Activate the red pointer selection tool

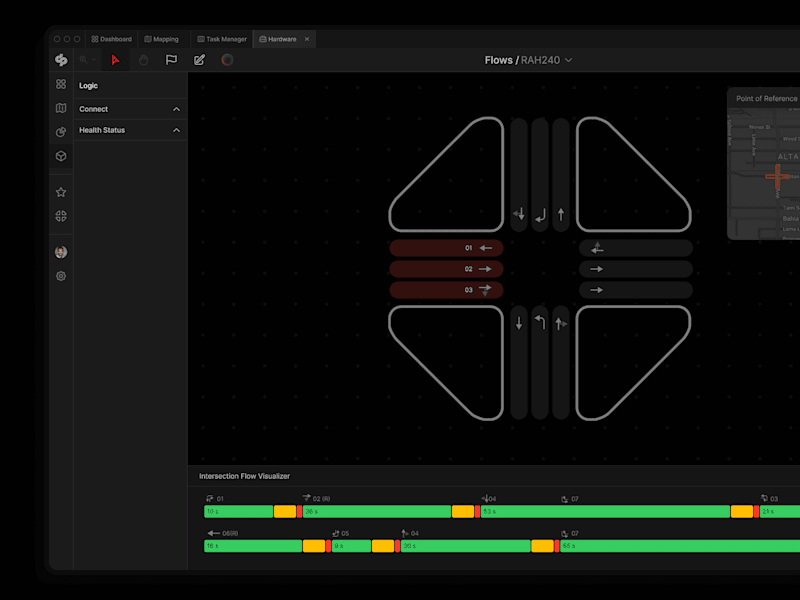point(115,60)
